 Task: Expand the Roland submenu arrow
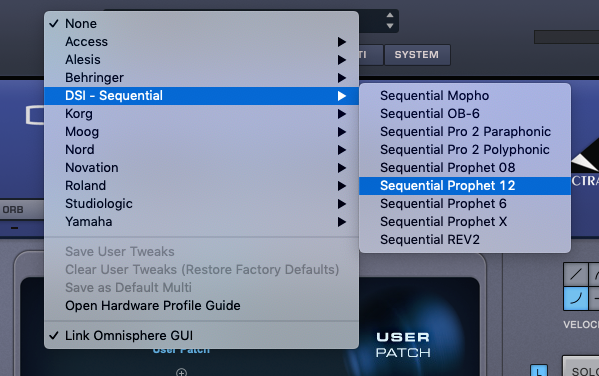(342, 186)
